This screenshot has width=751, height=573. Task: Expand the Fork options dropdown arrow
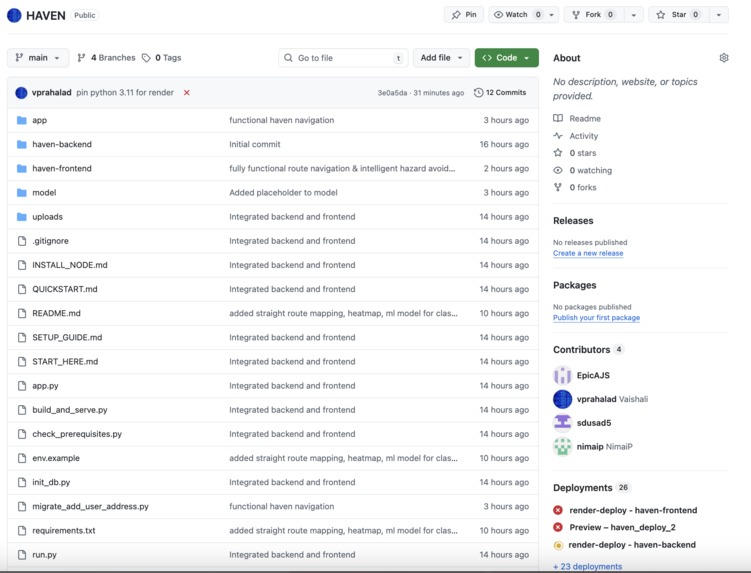pos(634,15)
